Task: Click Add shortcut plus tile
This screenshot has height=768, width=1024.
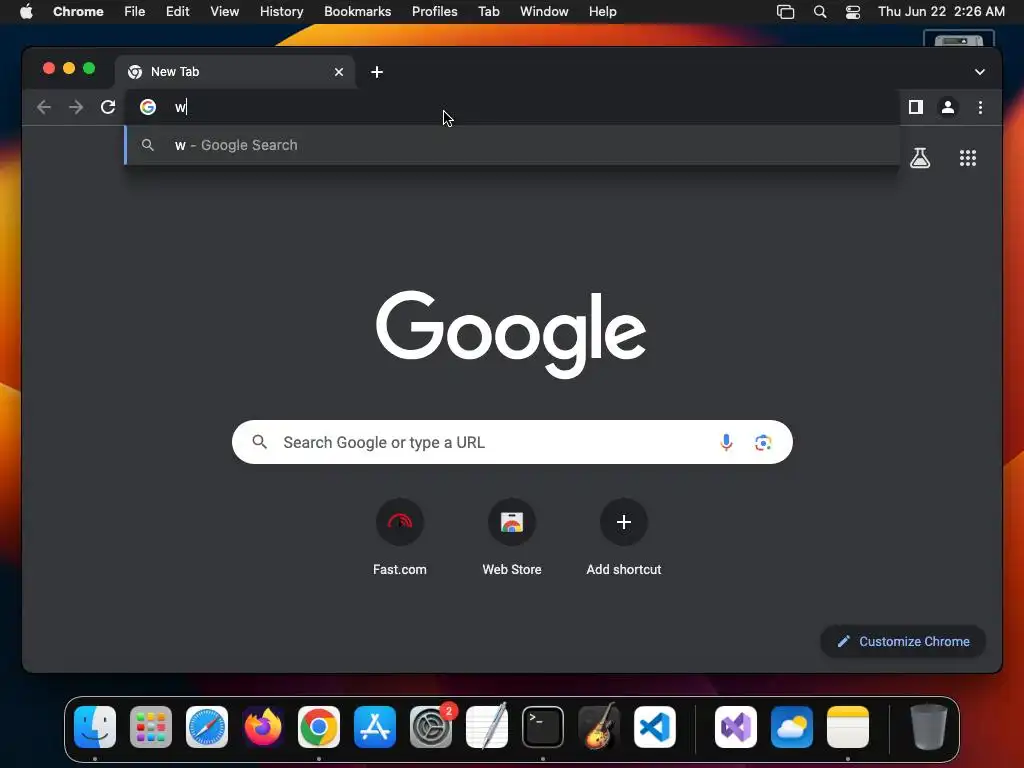Action: 624,537
